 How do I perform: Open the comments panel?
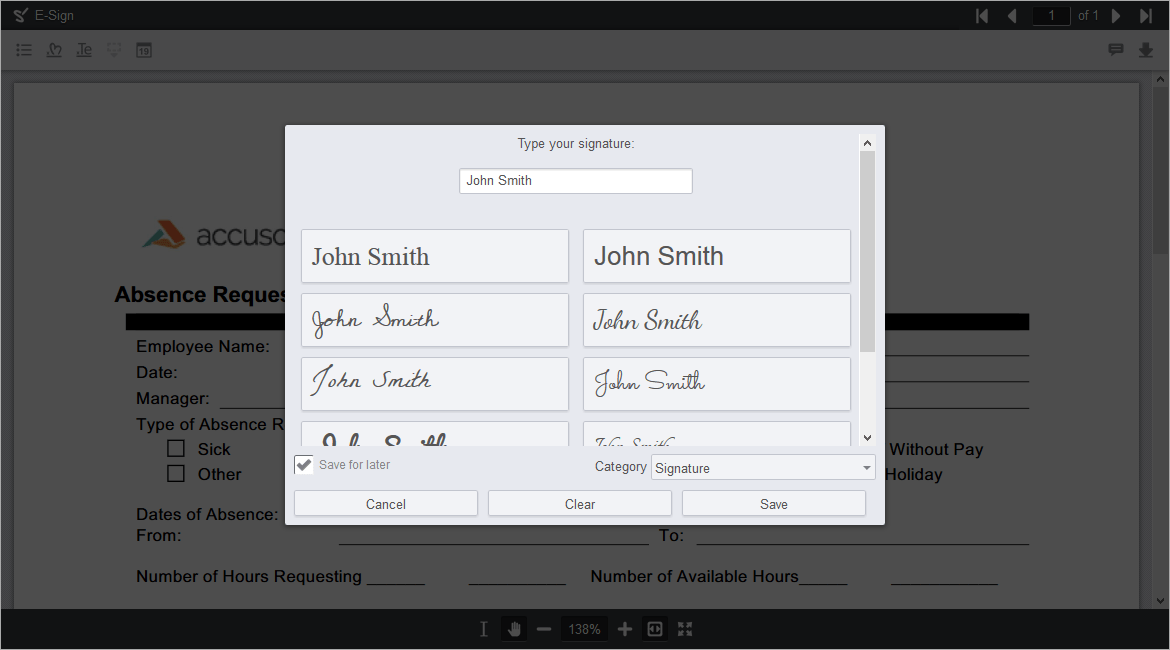(x=1116, y=49)
